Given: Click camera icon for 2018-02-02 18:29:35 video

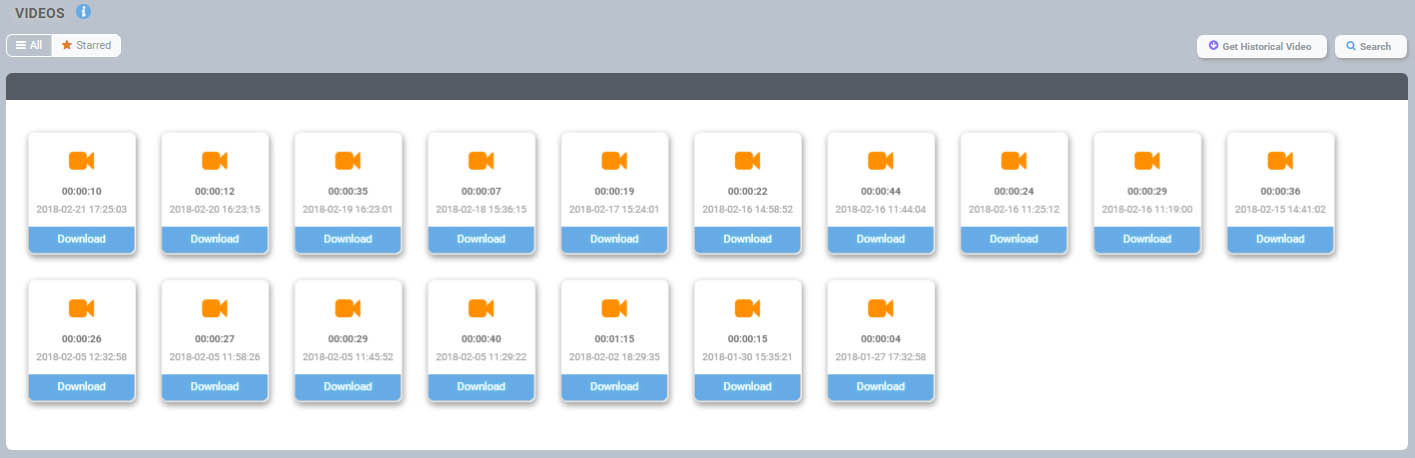Looking at the screenshot, I should coord(614,308).
